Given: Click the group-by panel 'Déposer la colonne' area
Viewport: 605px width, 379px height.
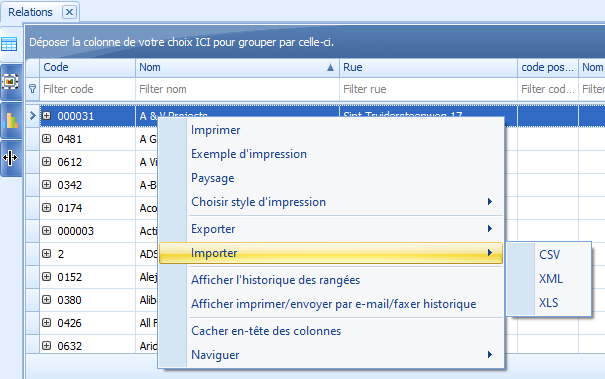Looking at the screenshot, I should [x=315, y=42].
